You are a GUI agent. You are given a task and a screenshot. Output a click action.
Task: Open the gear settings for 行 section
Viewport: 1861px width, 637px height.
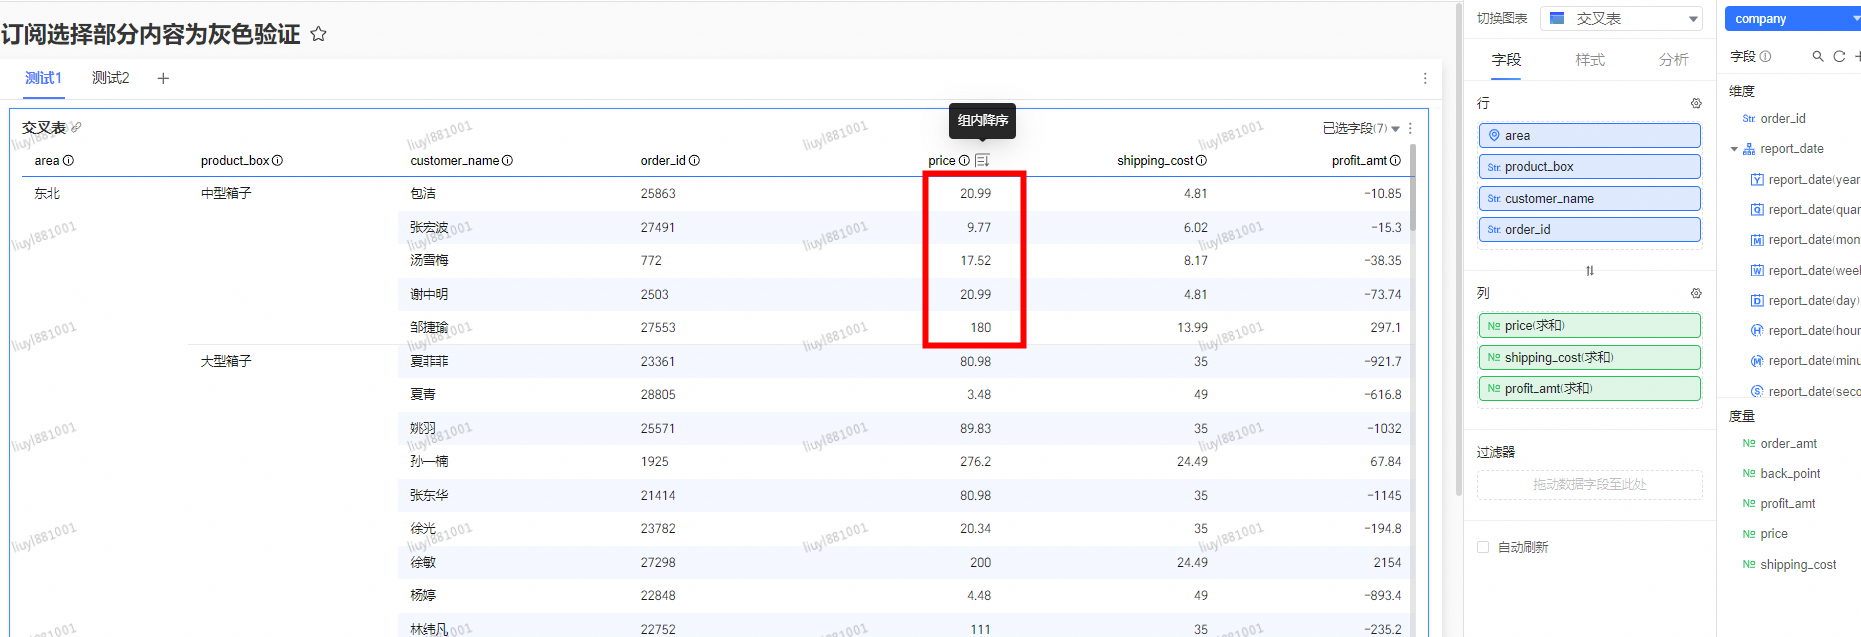(1696, 104)
